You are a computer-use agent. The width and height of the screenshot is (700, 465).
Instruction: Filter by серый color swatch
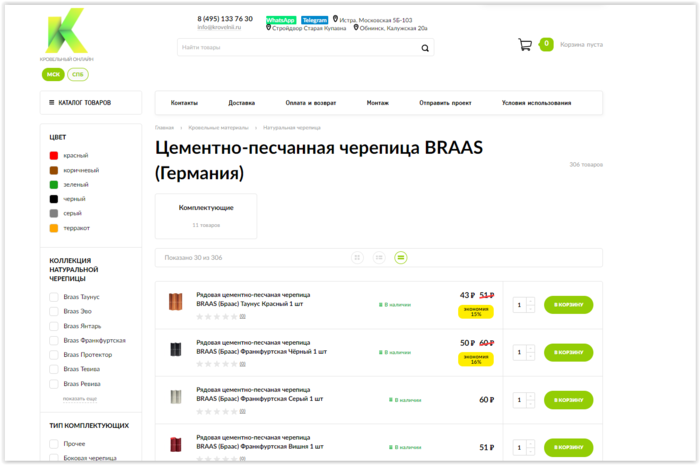[54, 213]
